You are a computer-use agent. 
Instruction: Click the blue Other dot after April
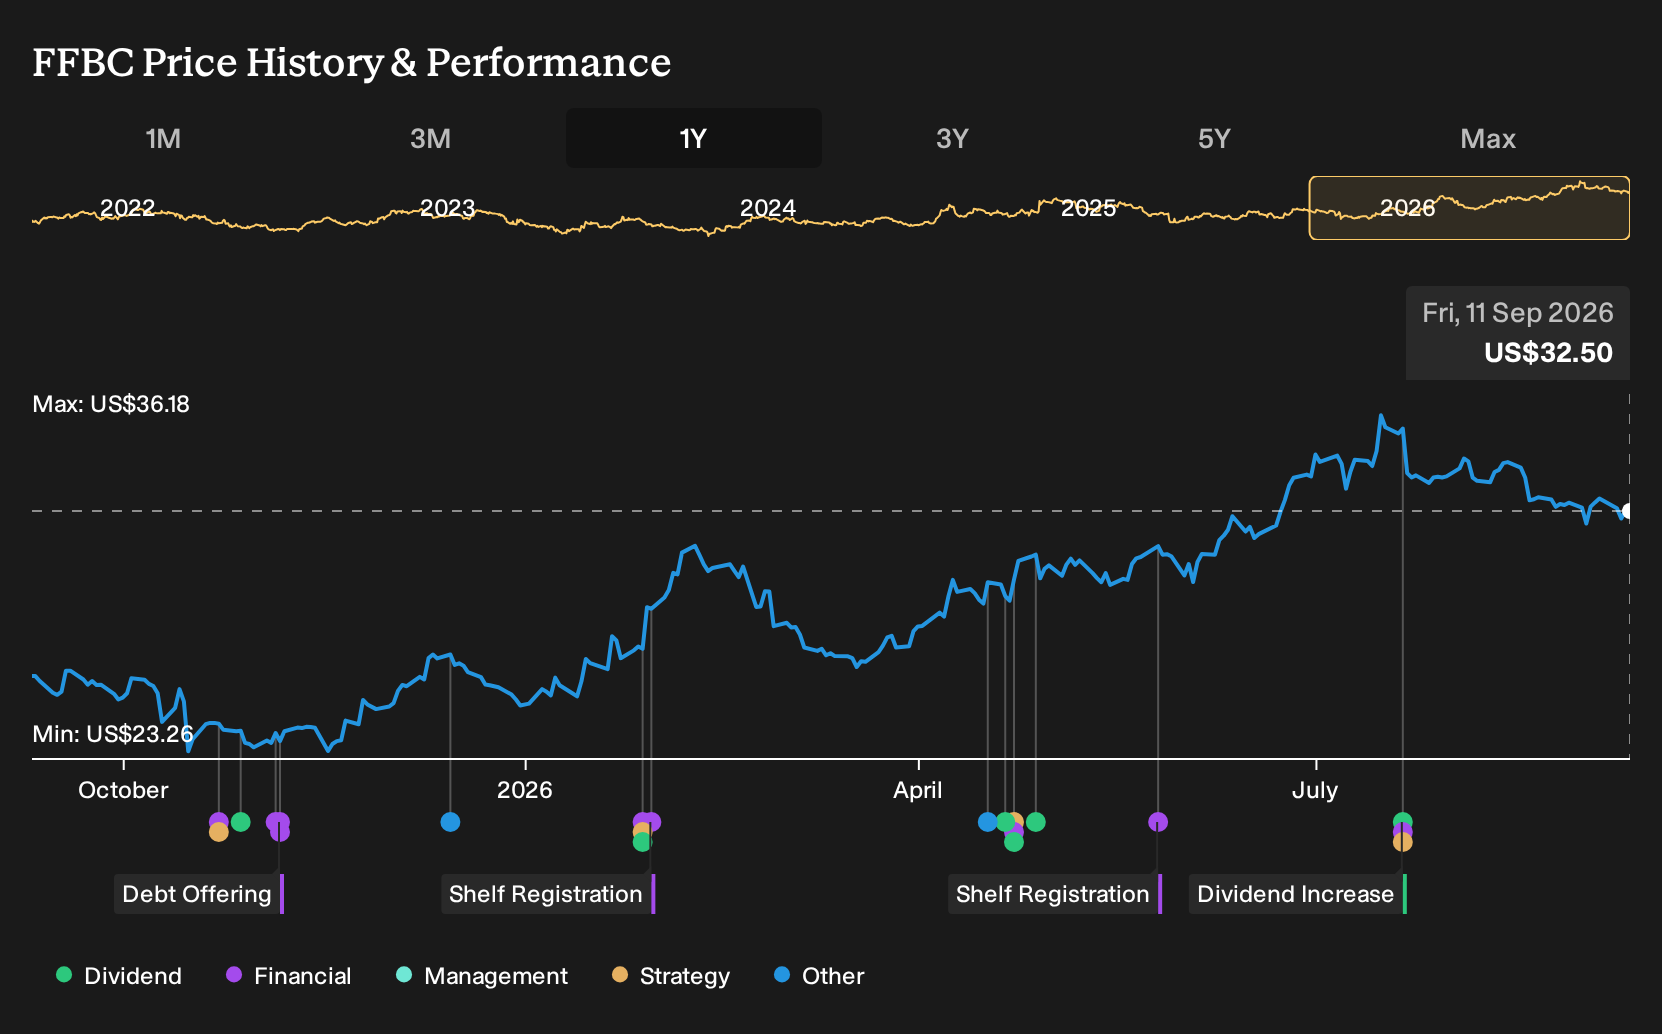987,822
